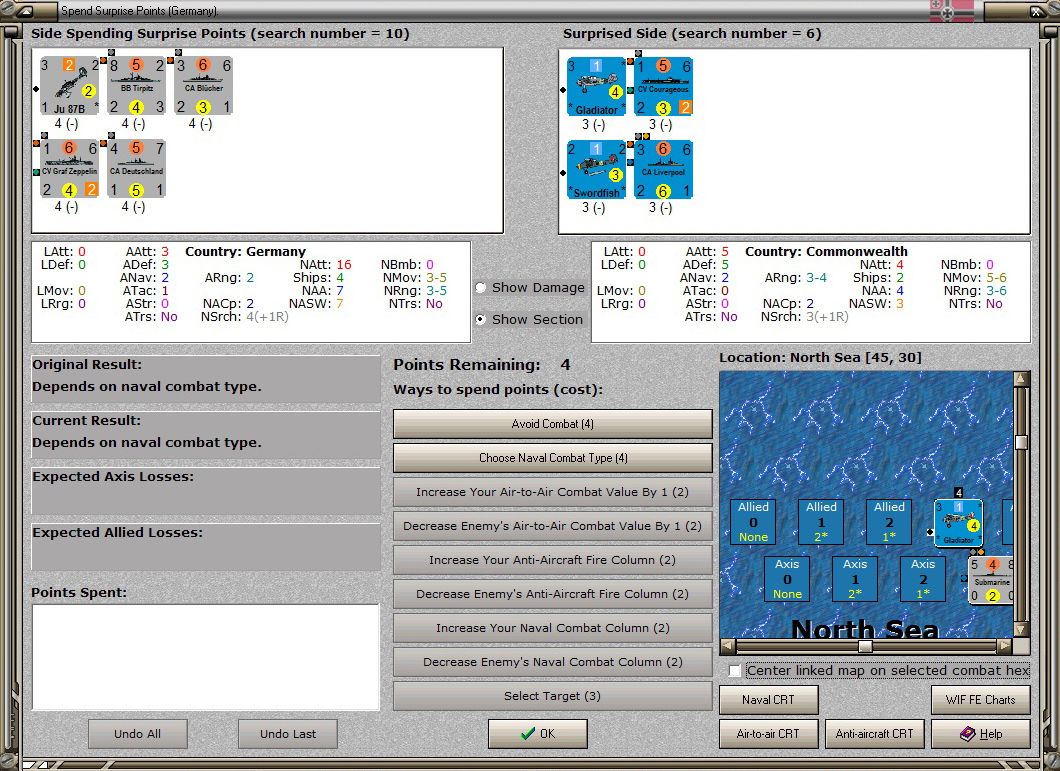Screen dimensions: 1060x771
Task: Click Germany's 'NSrch:' value 4(+1R)
Action: click(x=267, y=317)
